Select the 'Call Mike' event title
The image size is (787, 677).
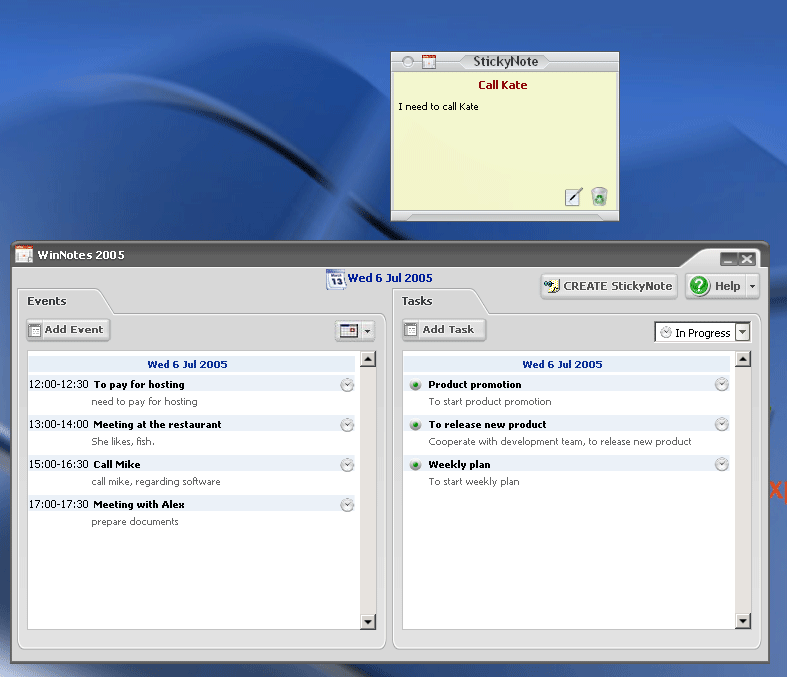117,464
